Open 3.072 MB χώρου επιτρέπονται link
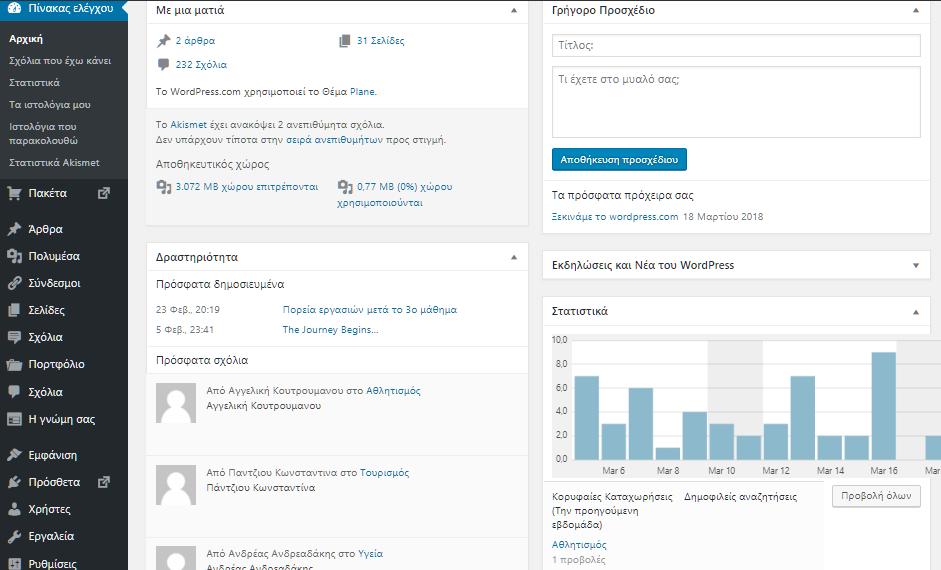The height and width of the screenshot is (570, 941). (247, 187)
